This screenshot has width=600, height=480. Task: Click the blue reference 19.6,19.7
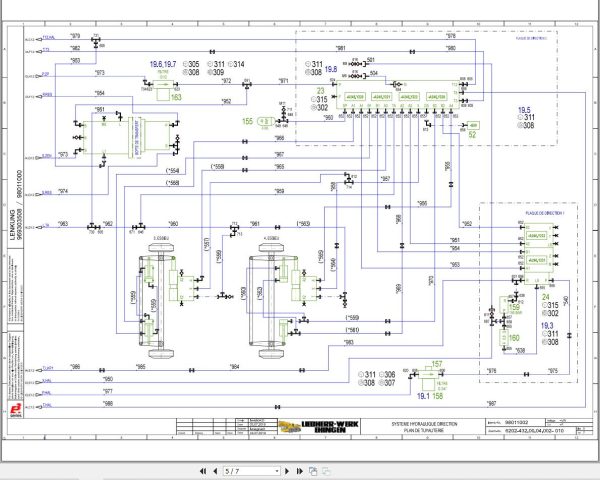tap(163, 64)
